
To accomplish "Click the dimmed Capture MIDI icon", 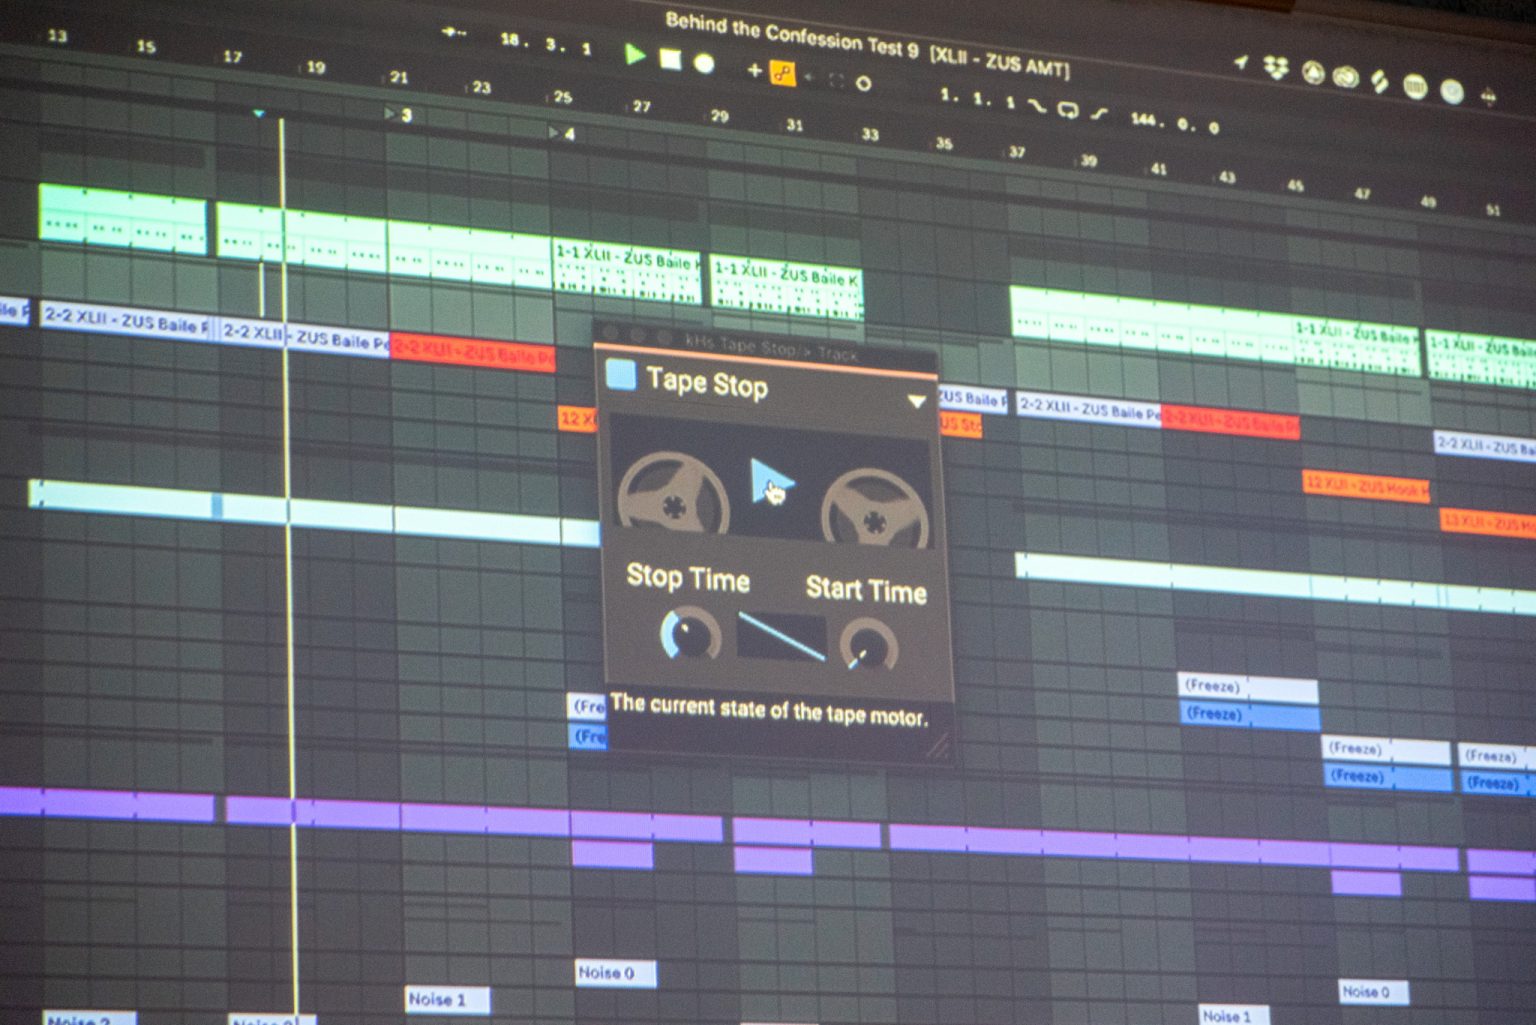I will coord(836,80).
